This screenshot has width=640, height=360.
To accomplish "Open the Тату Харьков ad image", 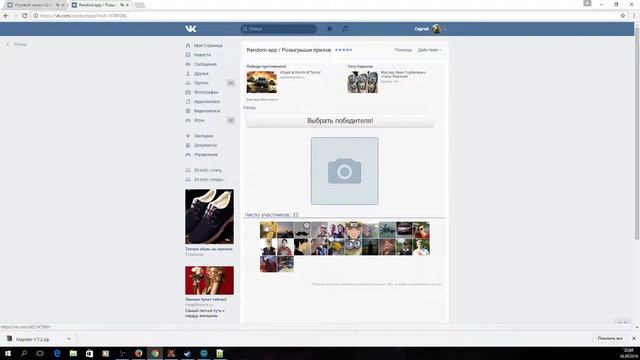I will click(x=362, y=82).
